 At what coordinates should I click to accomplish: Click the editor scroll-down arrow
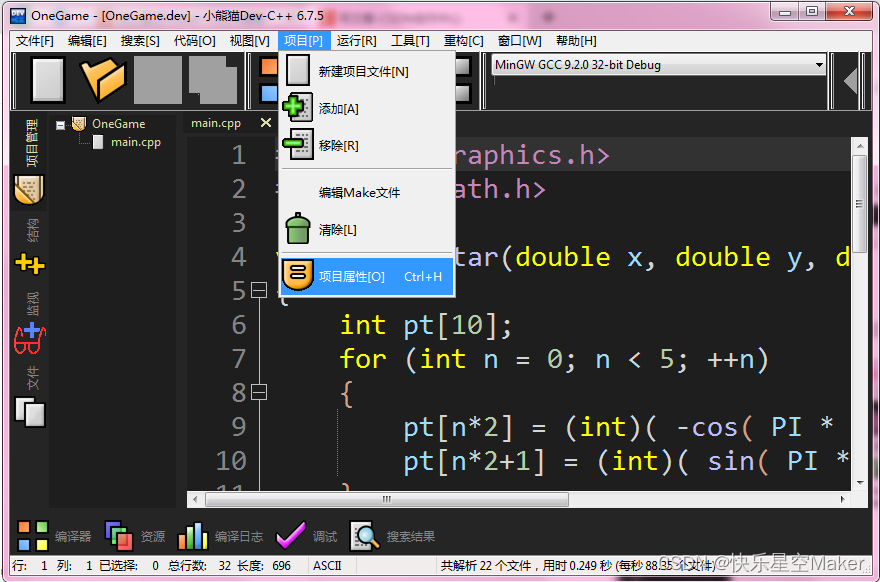(x=860, y=483)
